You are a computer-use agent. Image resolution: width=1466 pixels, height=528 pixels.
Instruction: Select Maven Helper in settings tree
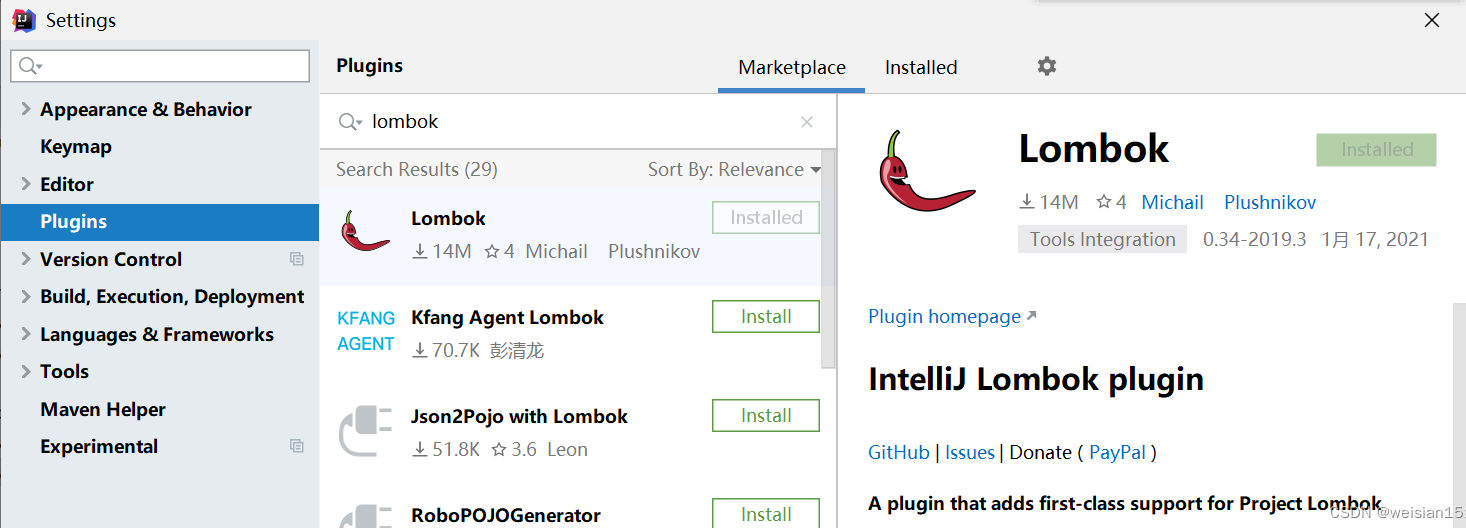click(103, 409)
